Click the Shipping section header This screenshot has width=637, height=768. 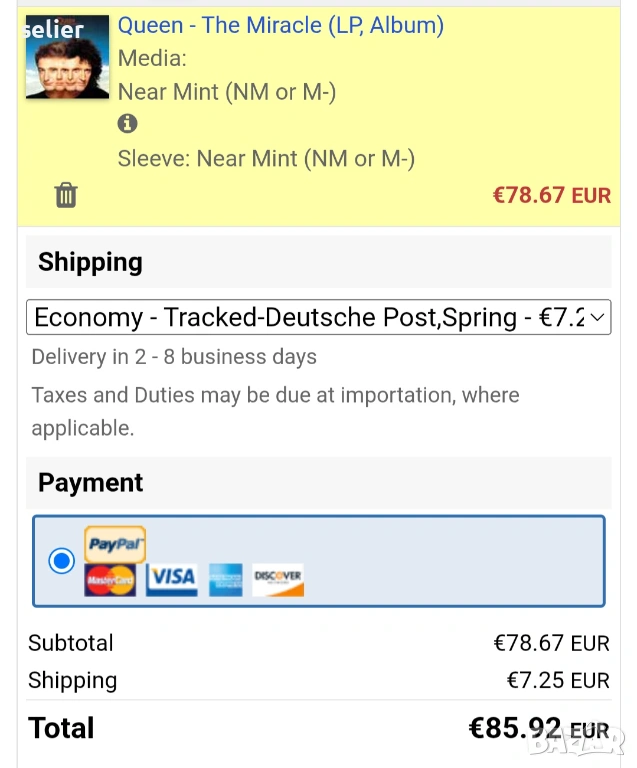pos(90,262)
